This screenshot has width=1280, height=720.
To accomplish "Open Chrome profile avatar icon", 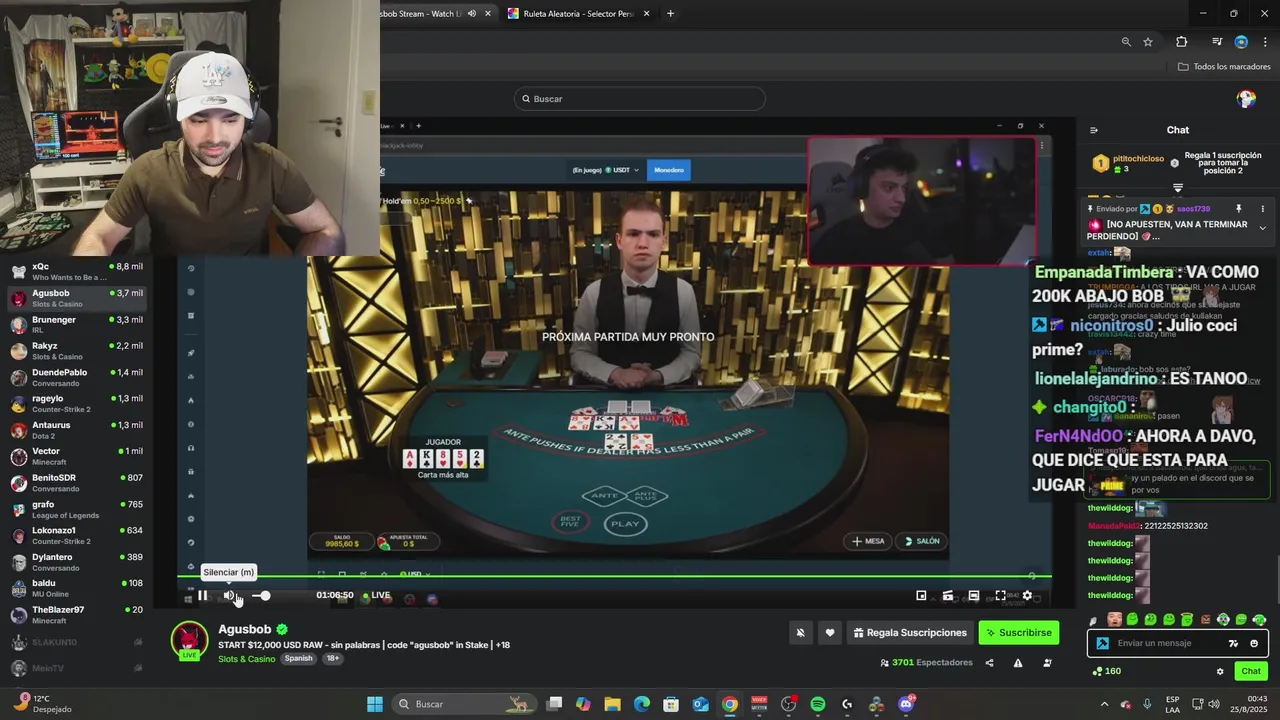I will pos(1241,42).
